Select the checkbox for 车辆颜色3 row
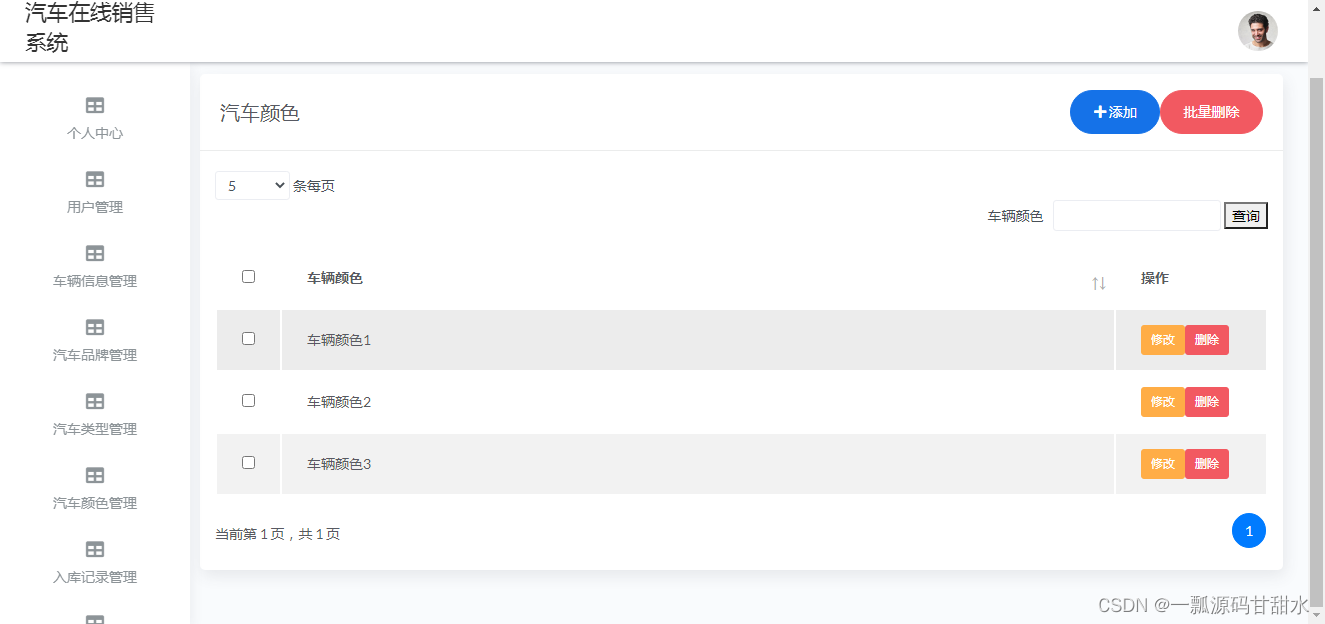Viewport: 1325px width, 624px height. click(249, 463)
